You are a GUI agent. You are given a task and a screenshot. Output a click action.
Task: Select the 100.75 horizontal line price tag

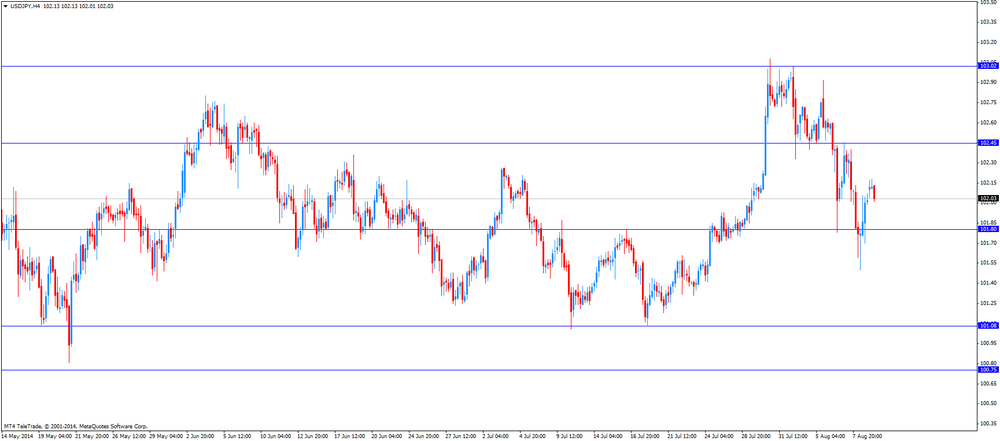pos(988,370)
